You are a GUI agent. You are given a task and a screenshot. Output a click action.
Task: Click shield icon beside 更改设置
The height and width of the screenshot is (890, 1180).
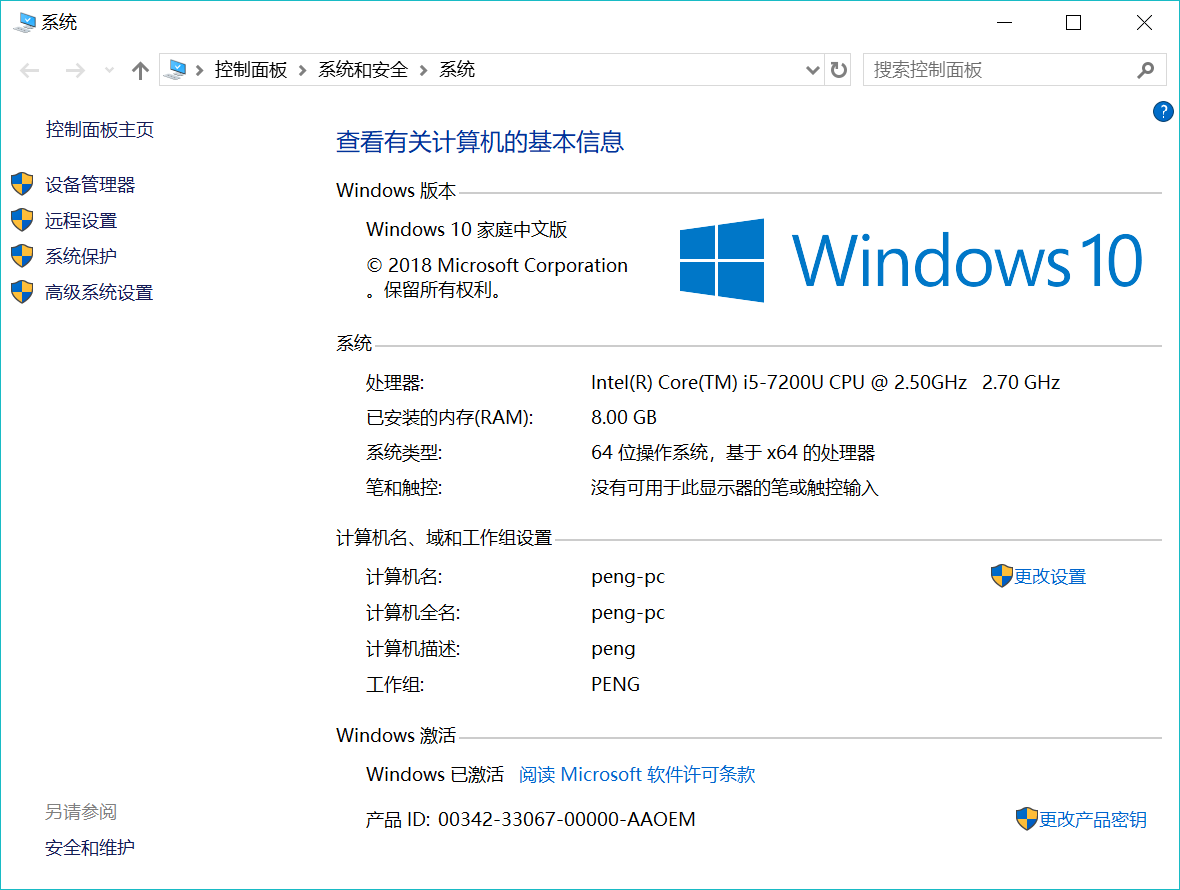(x=1002, y=576)
